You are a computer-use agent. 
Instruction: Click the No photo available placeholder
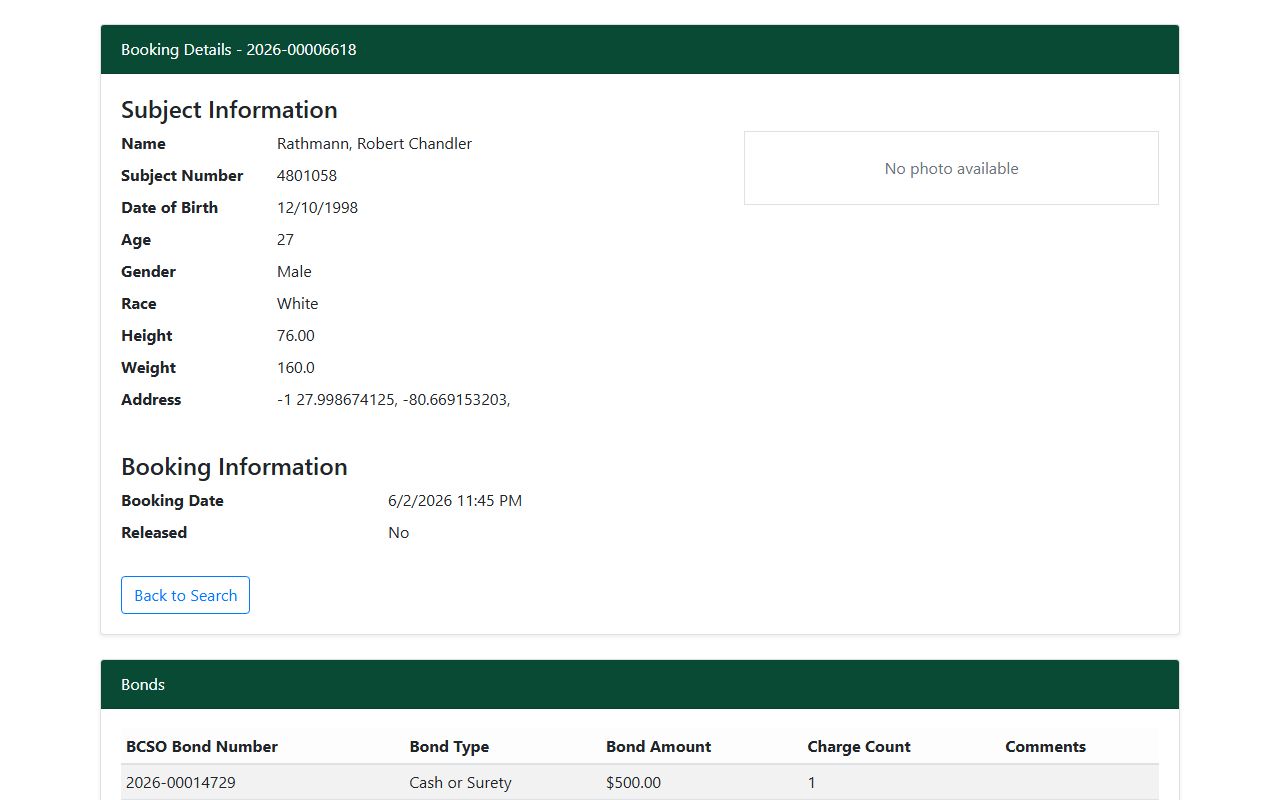pos(951,168)
